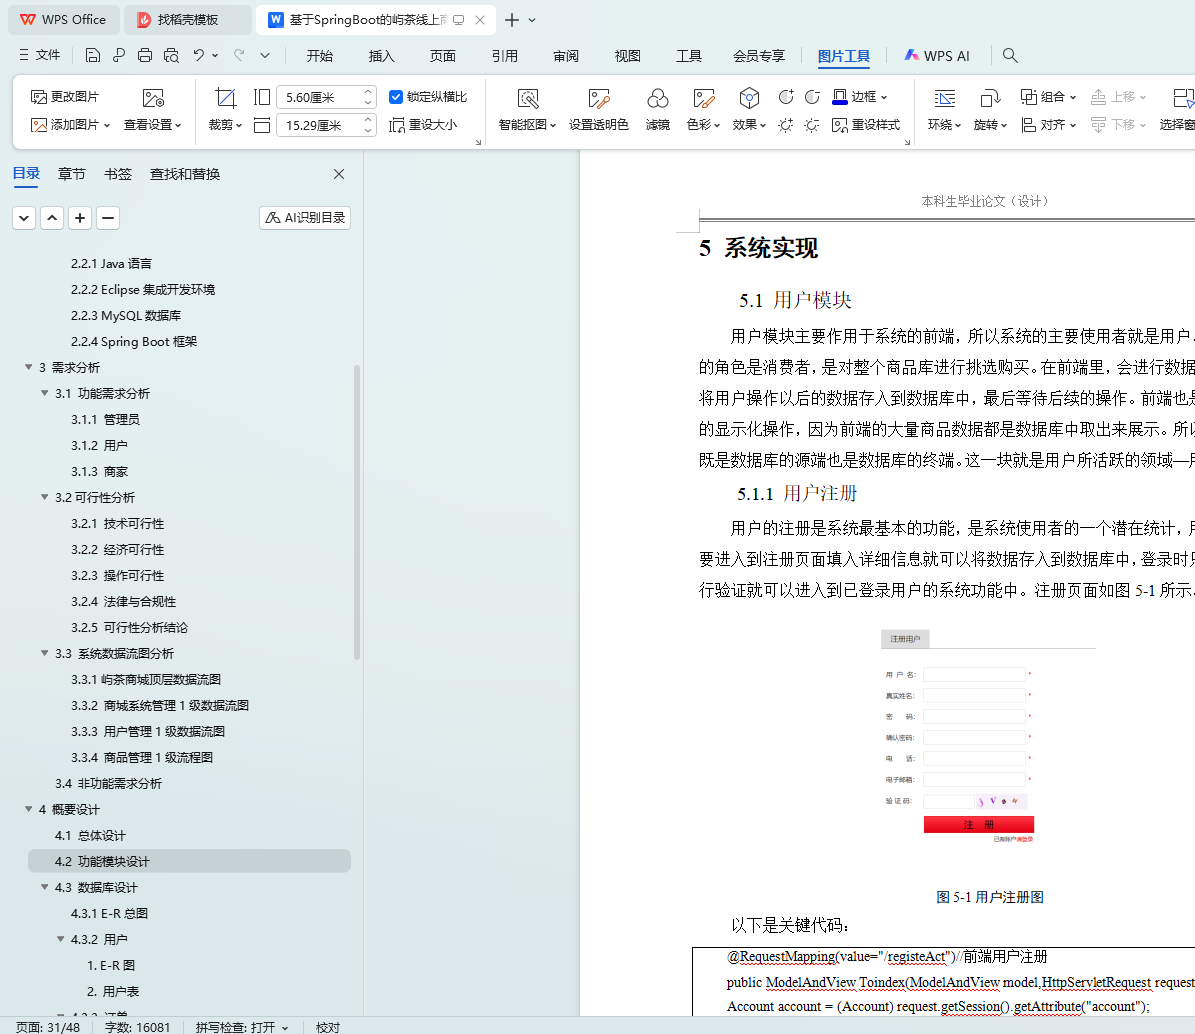Open the 旋转 rotate tool
Screen dimensions: 1195x1034
click(x=990, y=110)
